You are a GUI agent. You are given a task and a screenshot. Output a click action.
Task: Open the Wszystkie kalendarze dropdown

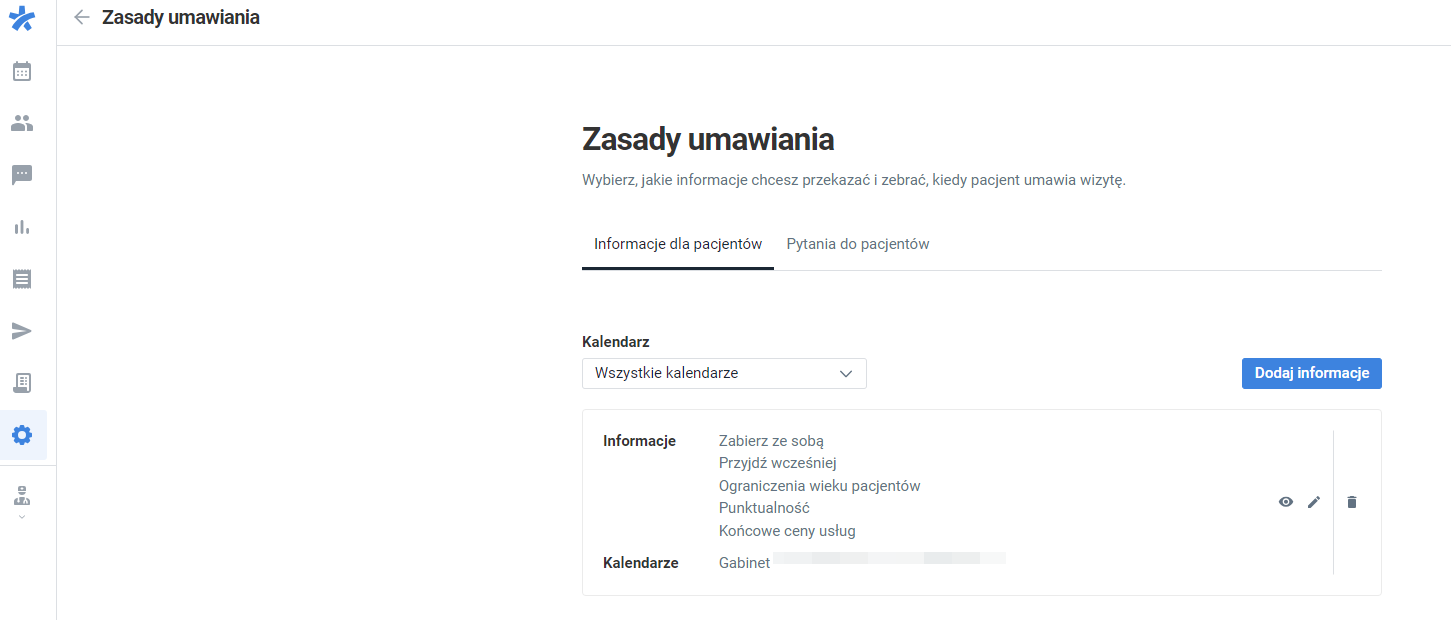(x=724, y=373)
